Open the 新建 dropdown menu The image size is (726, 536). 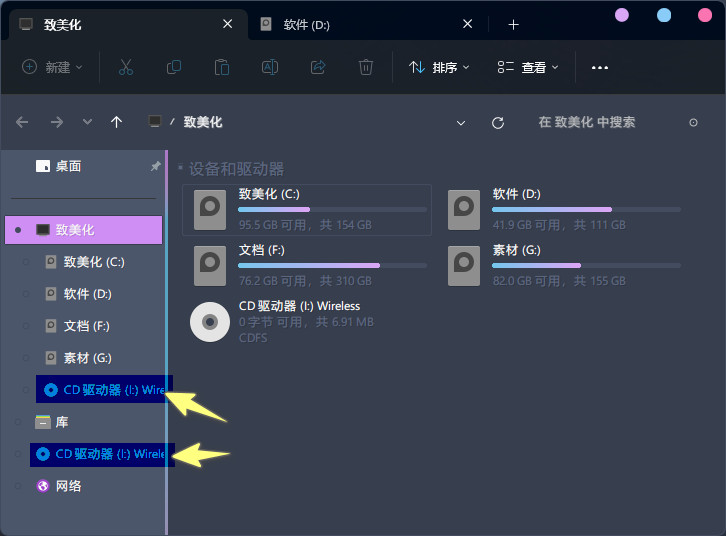click(53, 67)
